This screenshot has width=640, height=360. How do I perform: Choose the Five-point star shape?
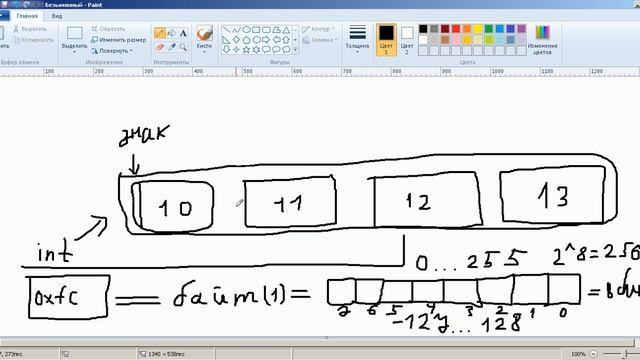tap(246, 49)
